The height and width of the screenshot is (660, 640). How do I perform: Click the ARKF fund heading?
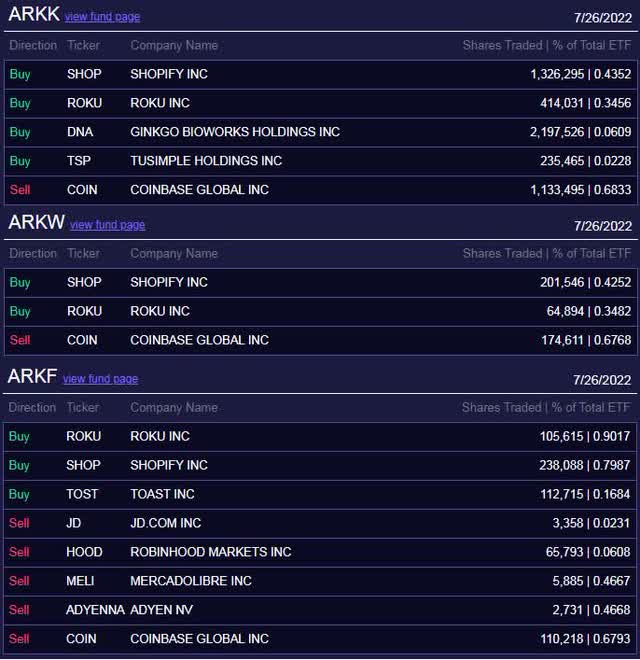[32, 376]
